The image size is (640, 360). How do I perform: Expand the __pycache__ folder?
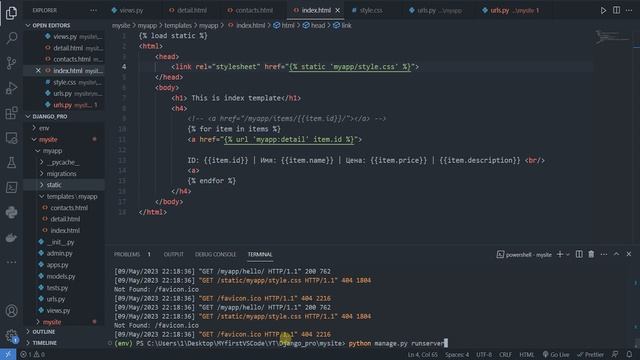click(x=63, y=162)
